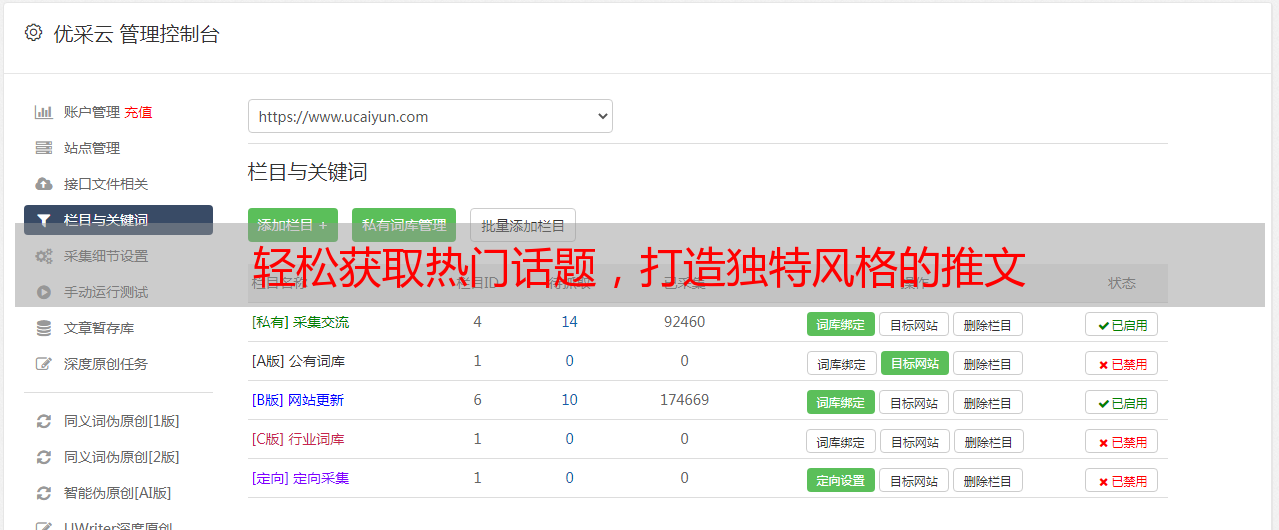Screen dimensions: 1279x530
Task: Click the 私有词库管理 button
Action: pos(404,225)
